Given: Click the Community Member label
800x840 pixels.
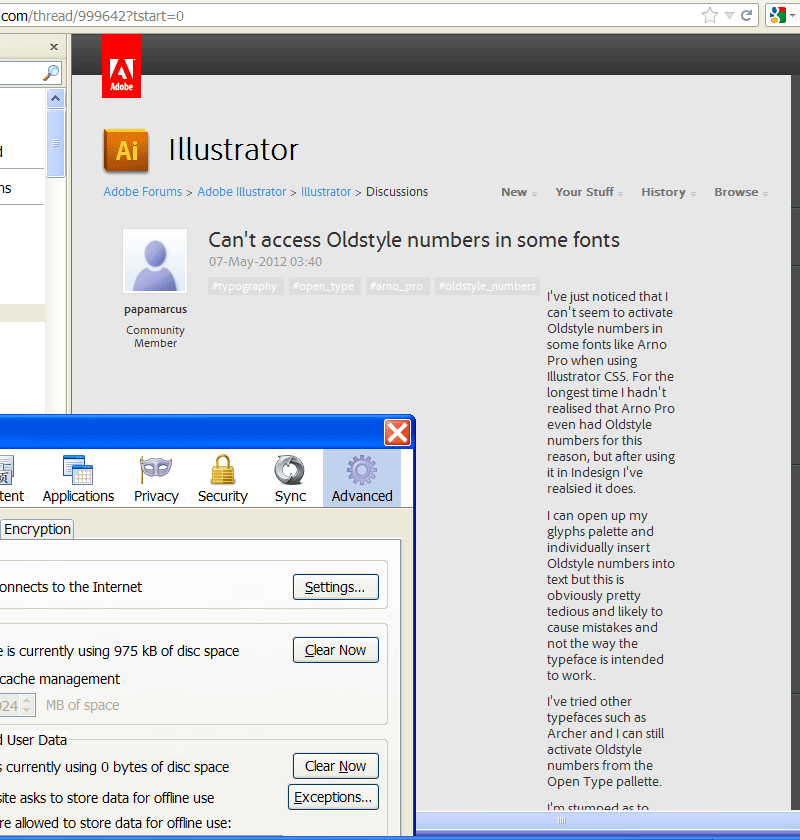Looking at the screenshot, I should [x=155, y=336].
